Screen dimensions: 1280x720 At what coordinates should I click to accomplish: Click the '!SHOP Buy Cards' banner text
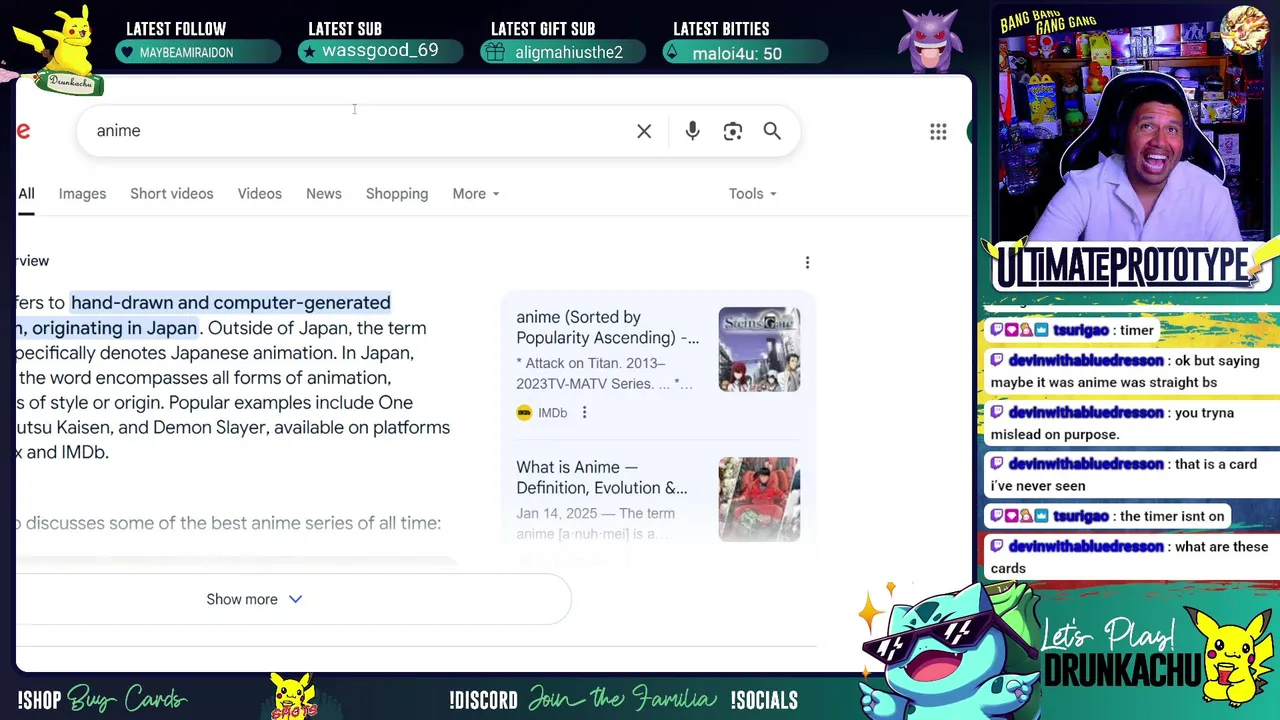[102, 699]
